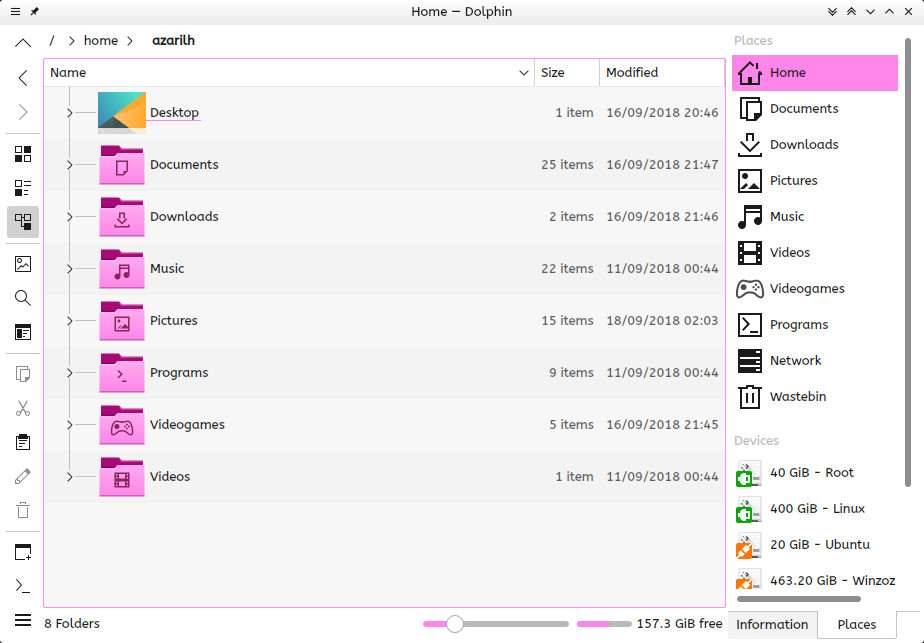
Task: Navigate forward with right arrow
Action: pyautogui.click(x=23, y=112)
